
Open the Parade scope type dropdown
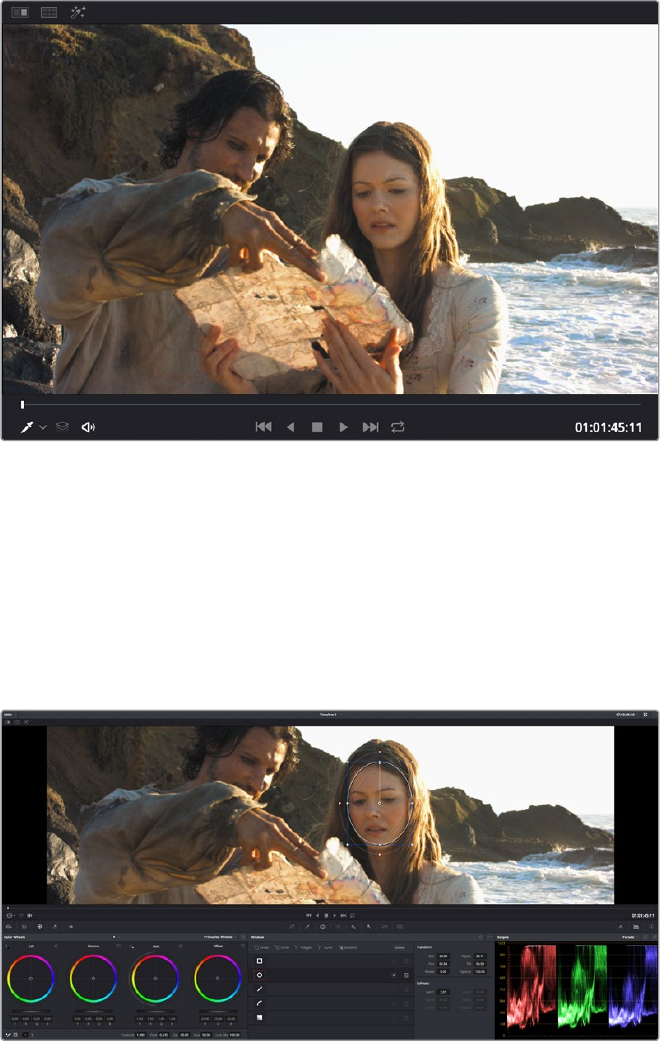click(628, 937)
